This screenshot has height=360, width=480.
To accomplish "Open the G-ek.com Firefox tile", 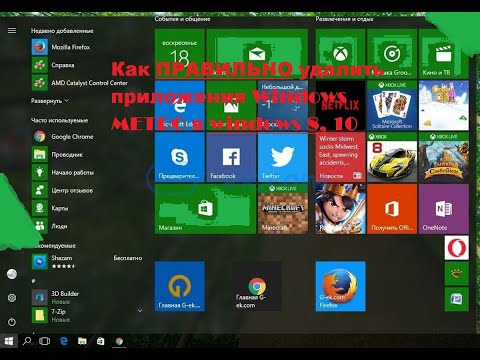I will 340,286.
